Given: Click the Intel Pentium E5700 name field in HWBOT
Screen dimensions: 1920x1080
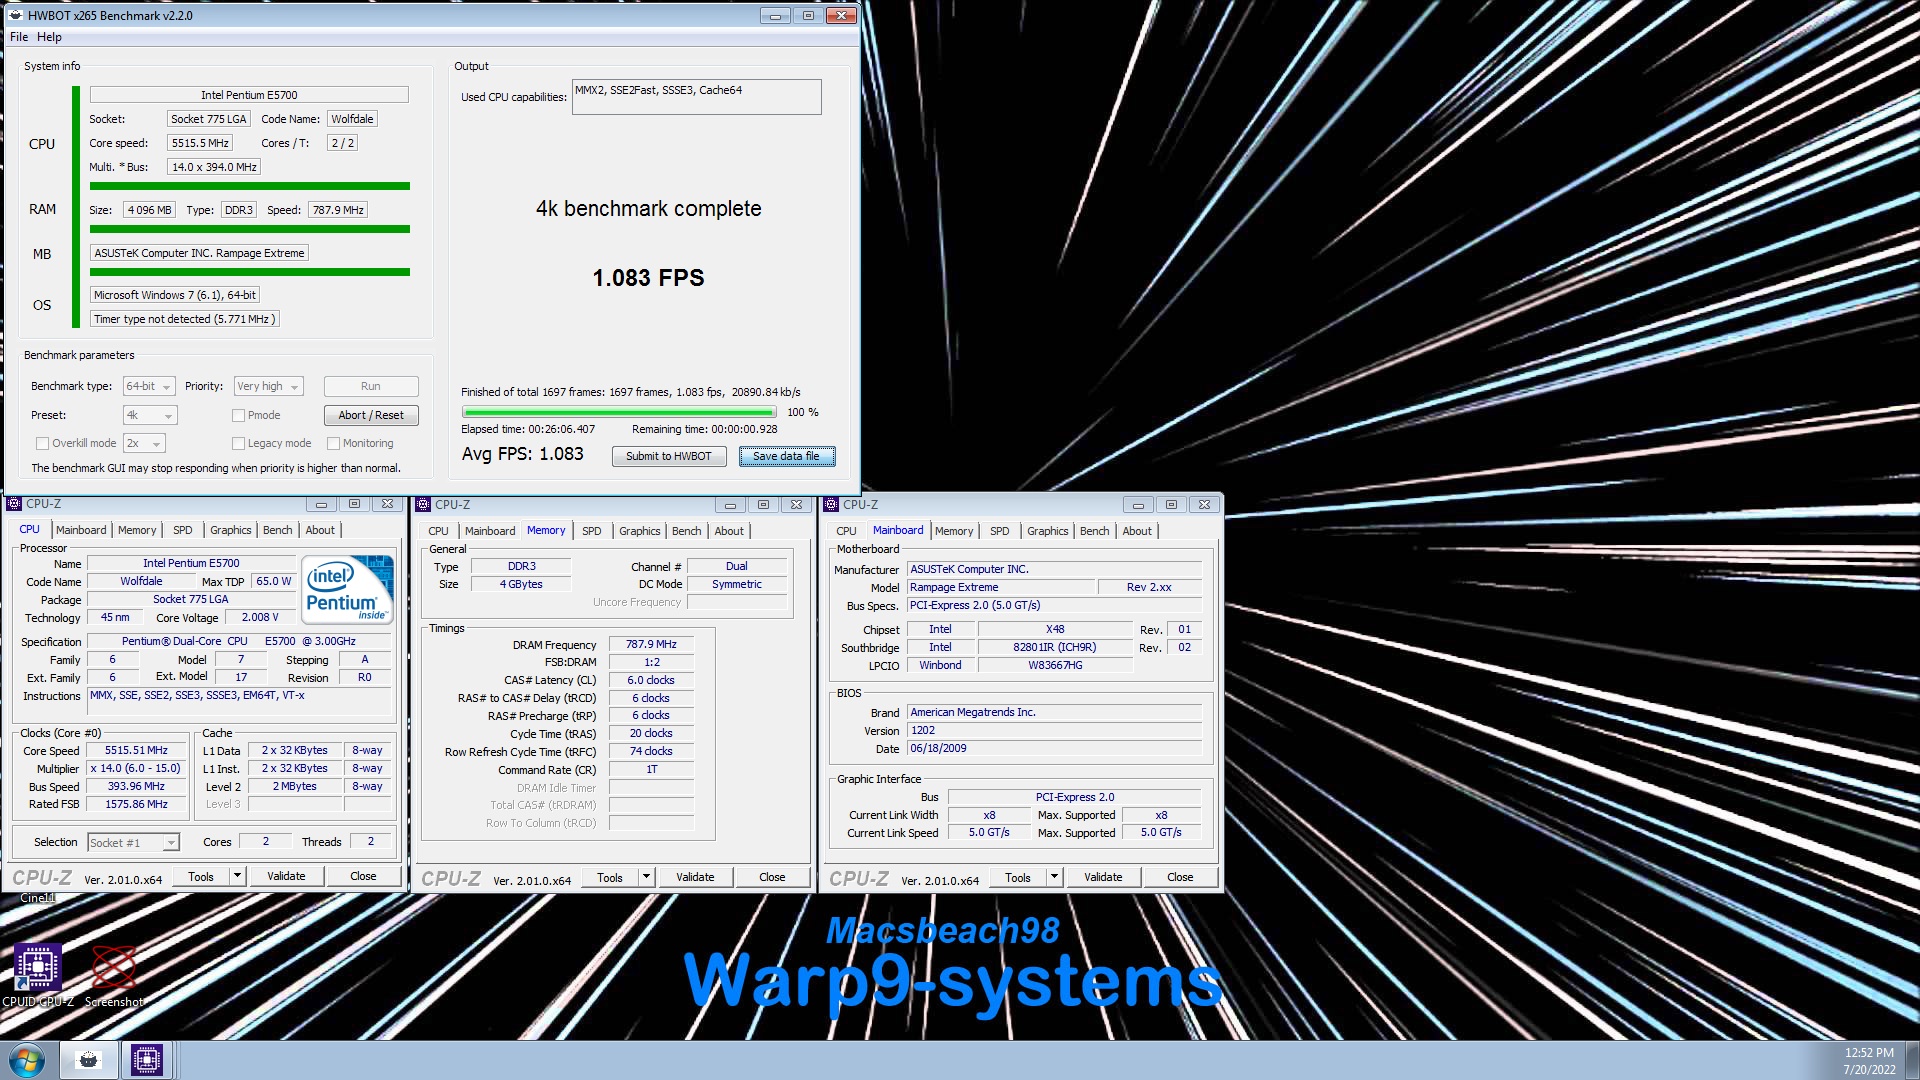Looking at the screenshot, I should click(x=249, y=95).
